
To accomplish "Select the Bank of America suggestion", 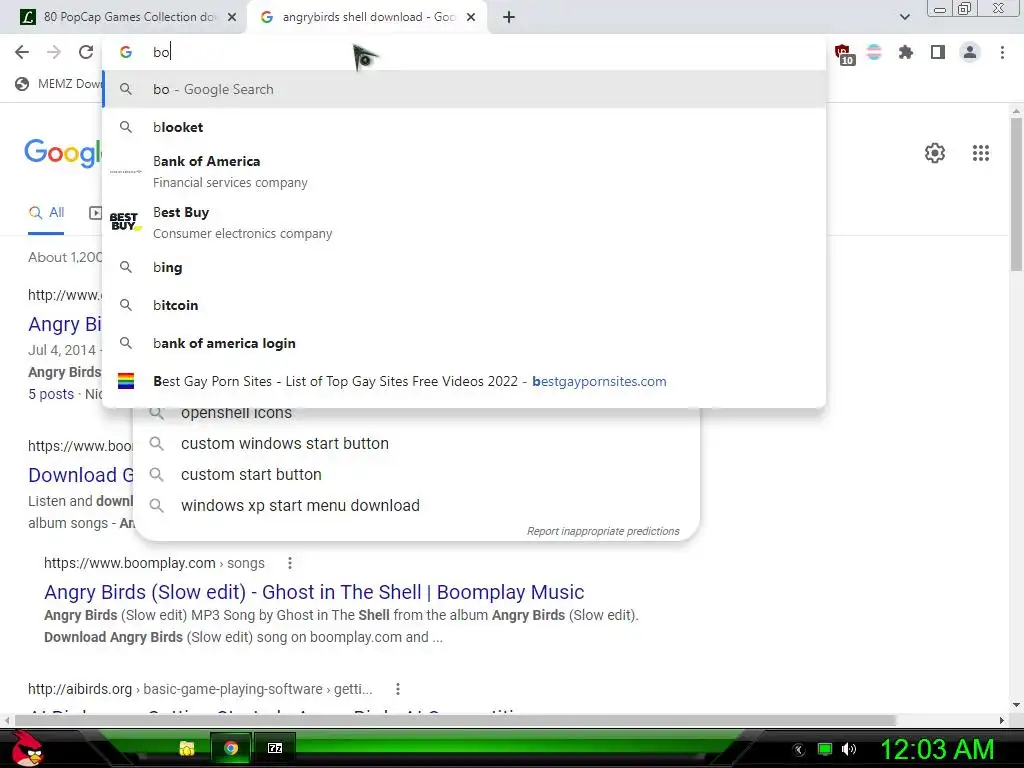I will 464,171.
